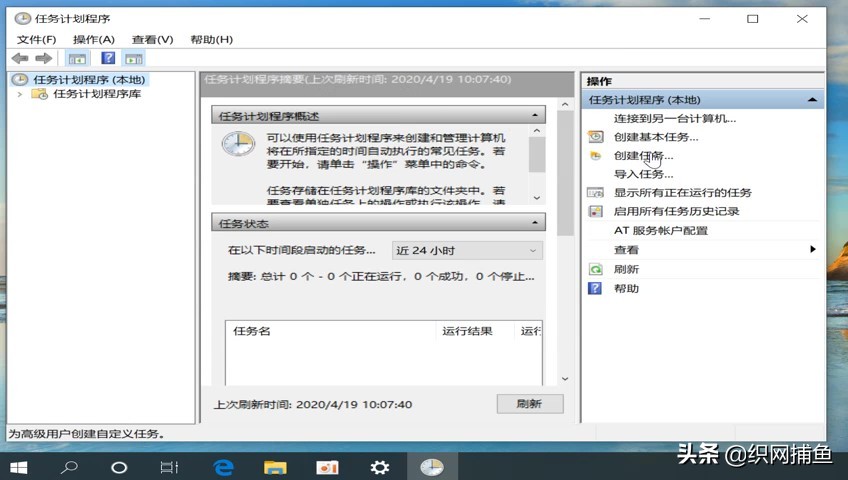Toggle the console tree pane icon
Image resolution: width=848 pixels, height=480 pixels.
pos(77,58)
